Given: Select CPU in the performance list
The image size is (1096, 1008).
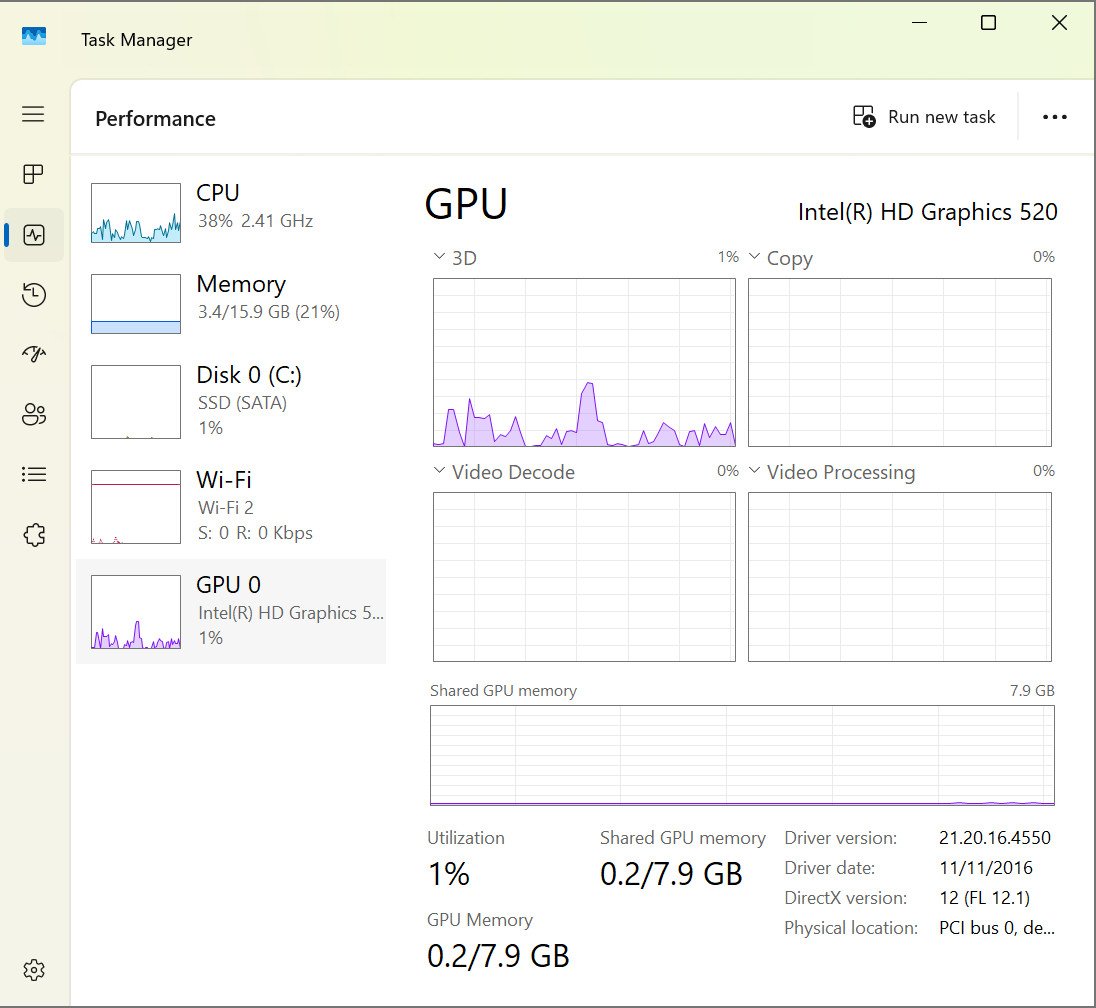Looking at the screenshot, I should (x=231, y=213).
